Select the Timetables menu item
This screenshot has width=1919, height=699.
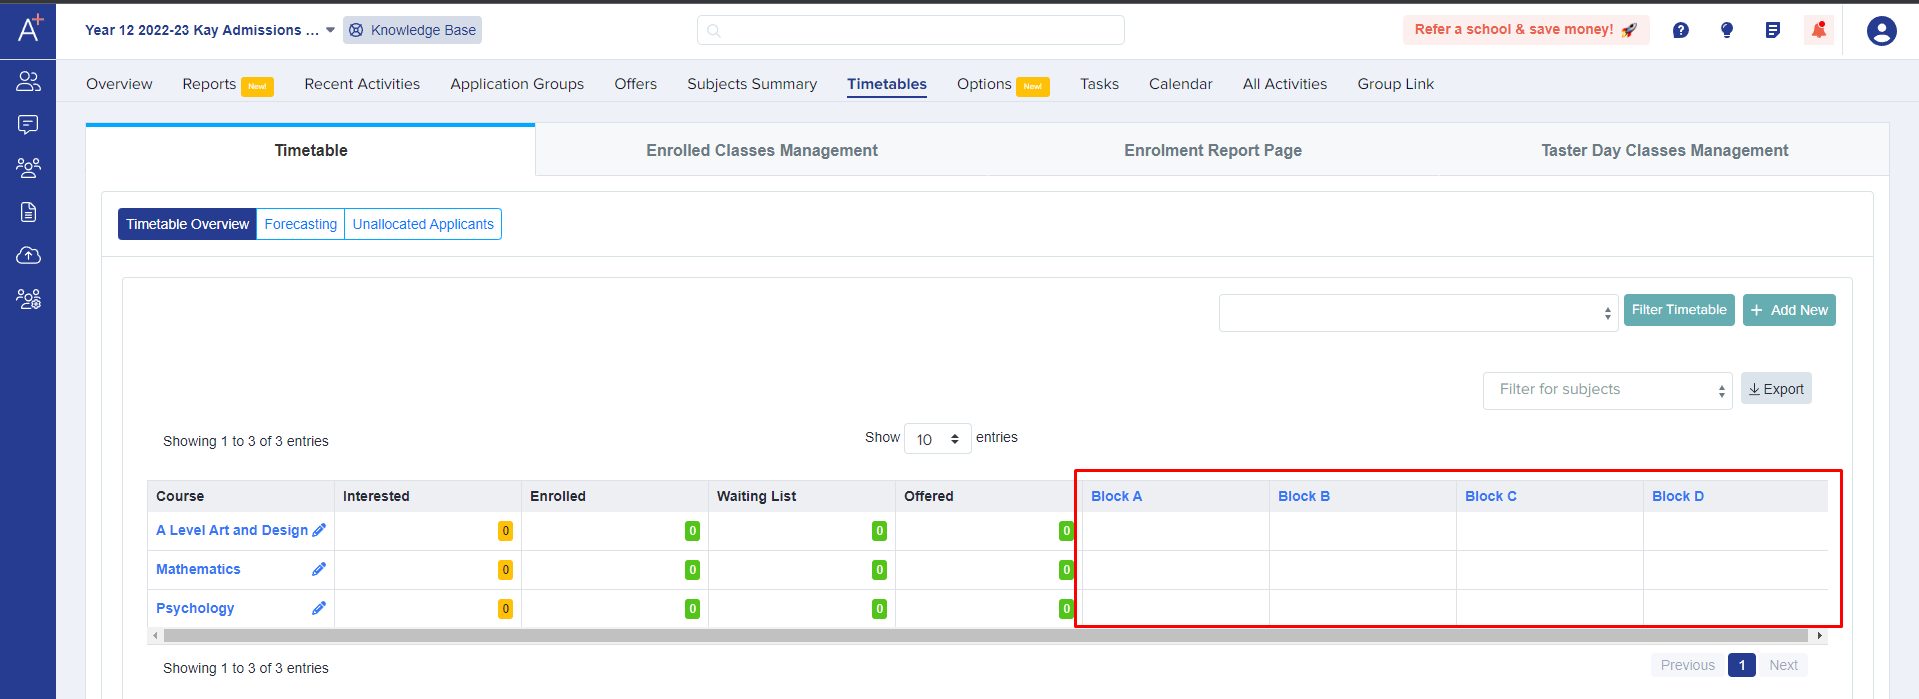click(887, 84)
